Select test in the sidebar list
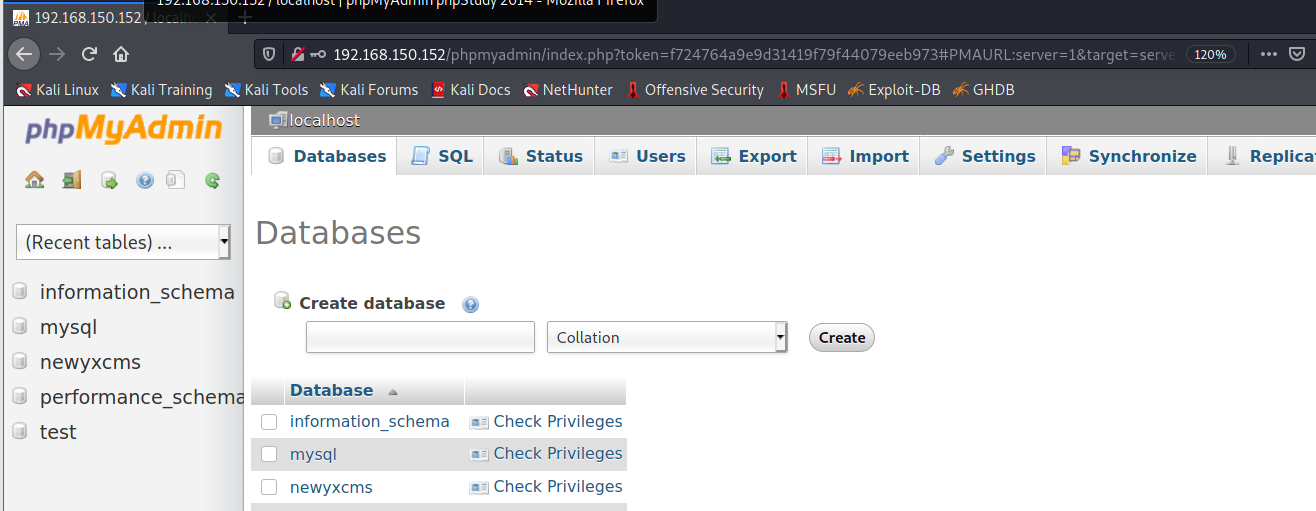 tap(58, 432)
